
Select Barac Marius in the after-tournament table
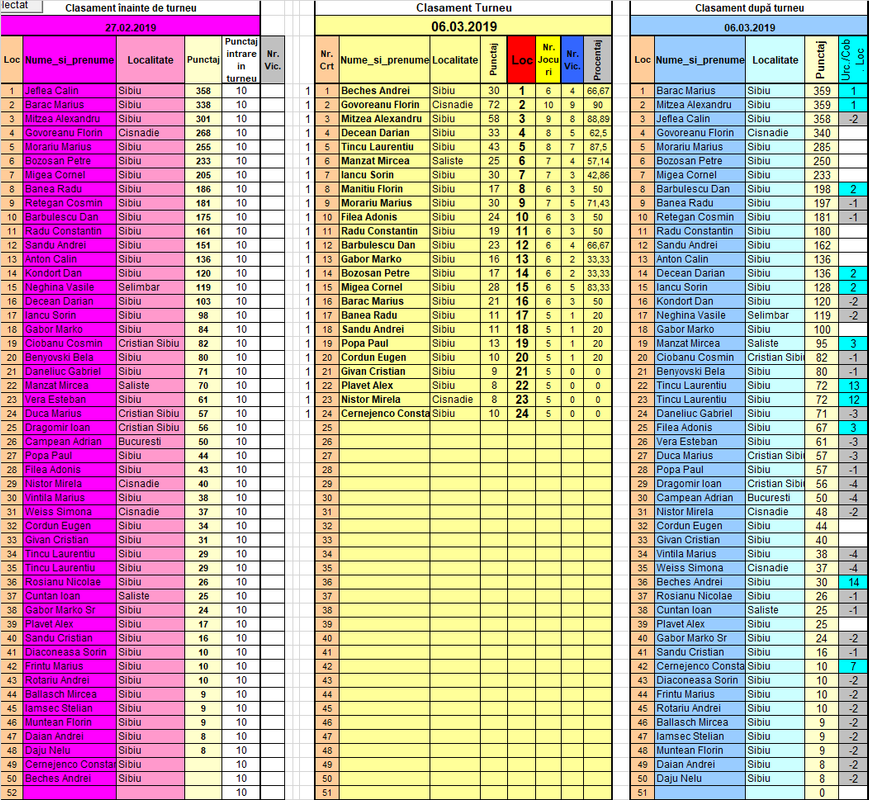tap(699, 91)
